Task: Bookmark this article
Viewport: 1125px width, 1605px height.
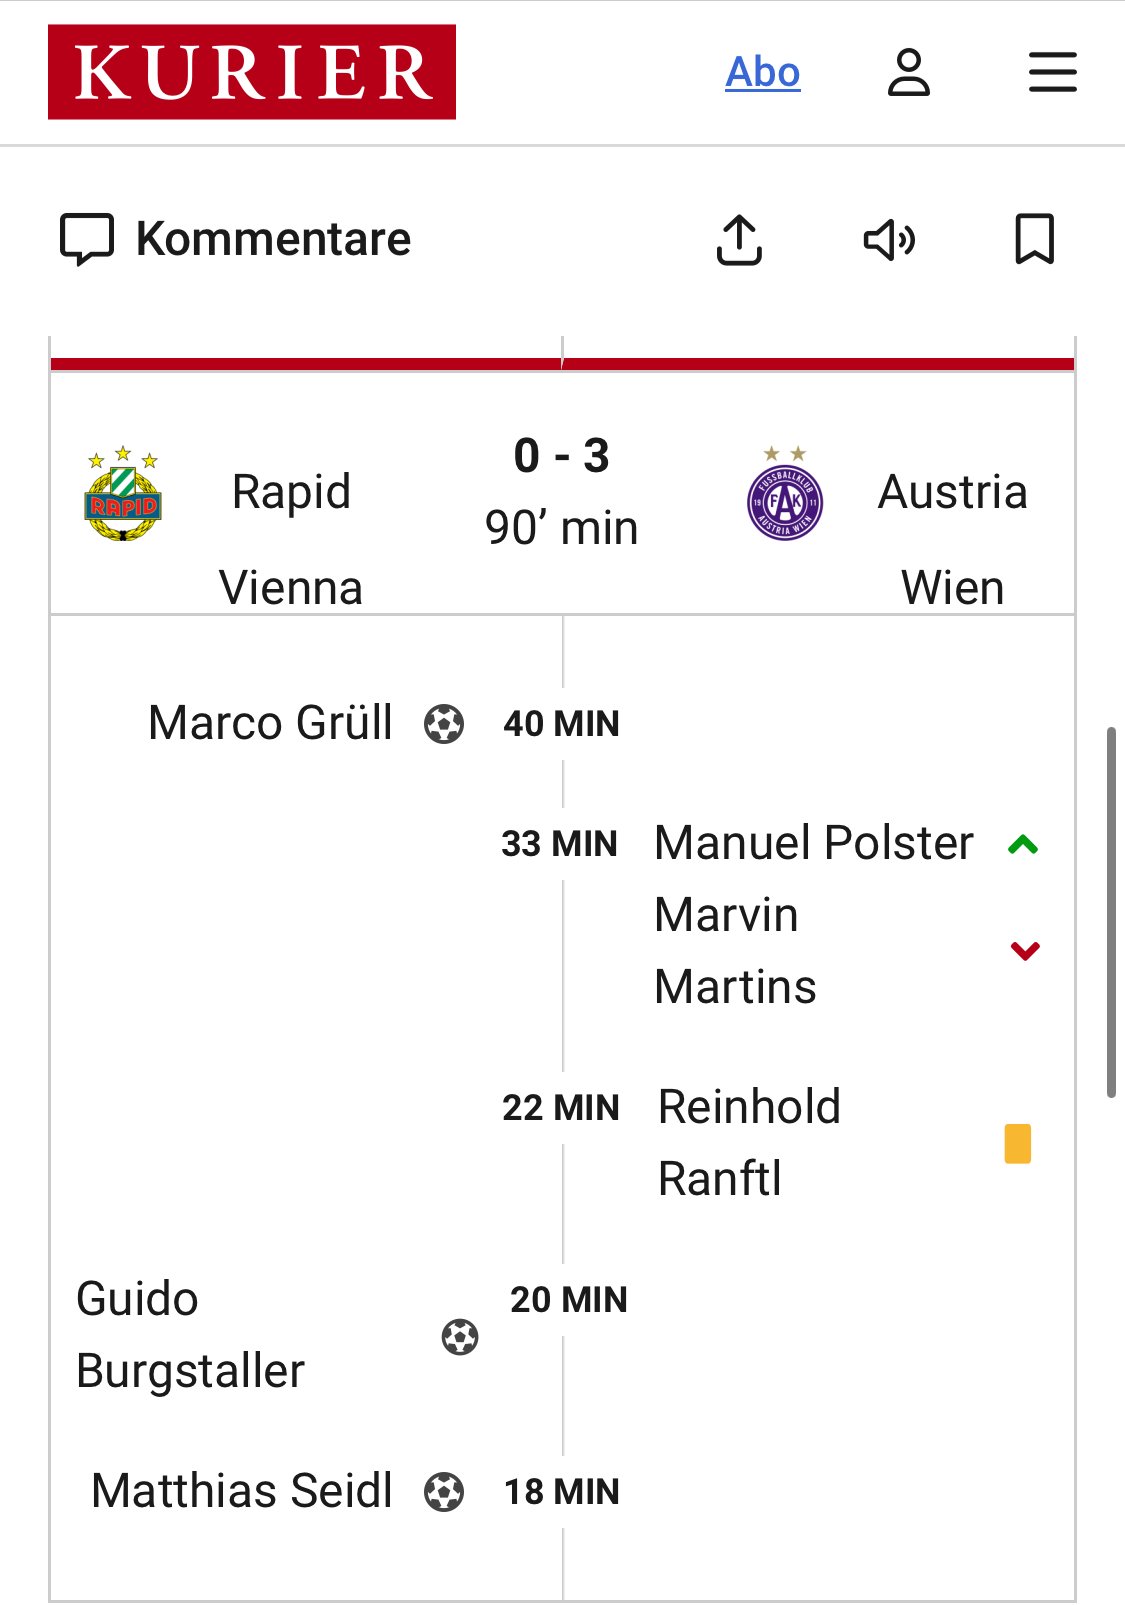Action: (1034, 240)
